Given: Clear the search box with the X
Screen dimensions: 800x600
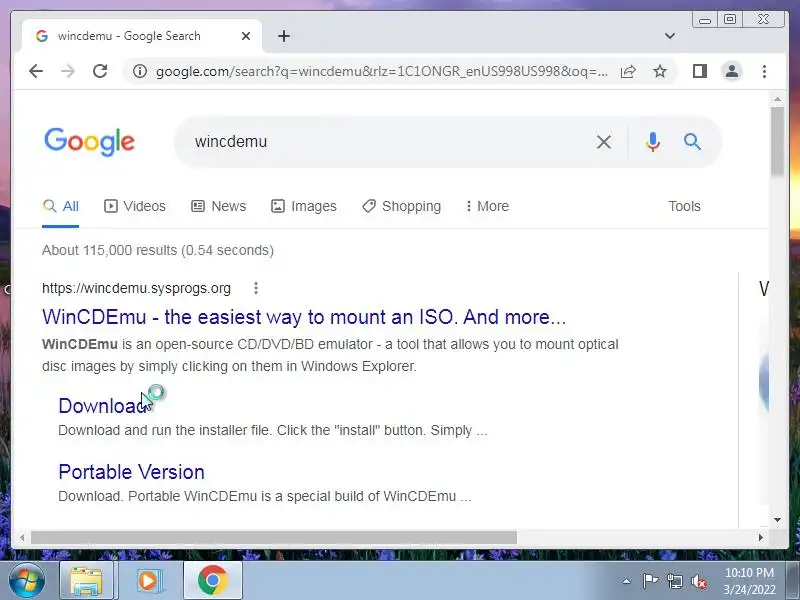Looking at the screenshot, I should coord(604,142).
